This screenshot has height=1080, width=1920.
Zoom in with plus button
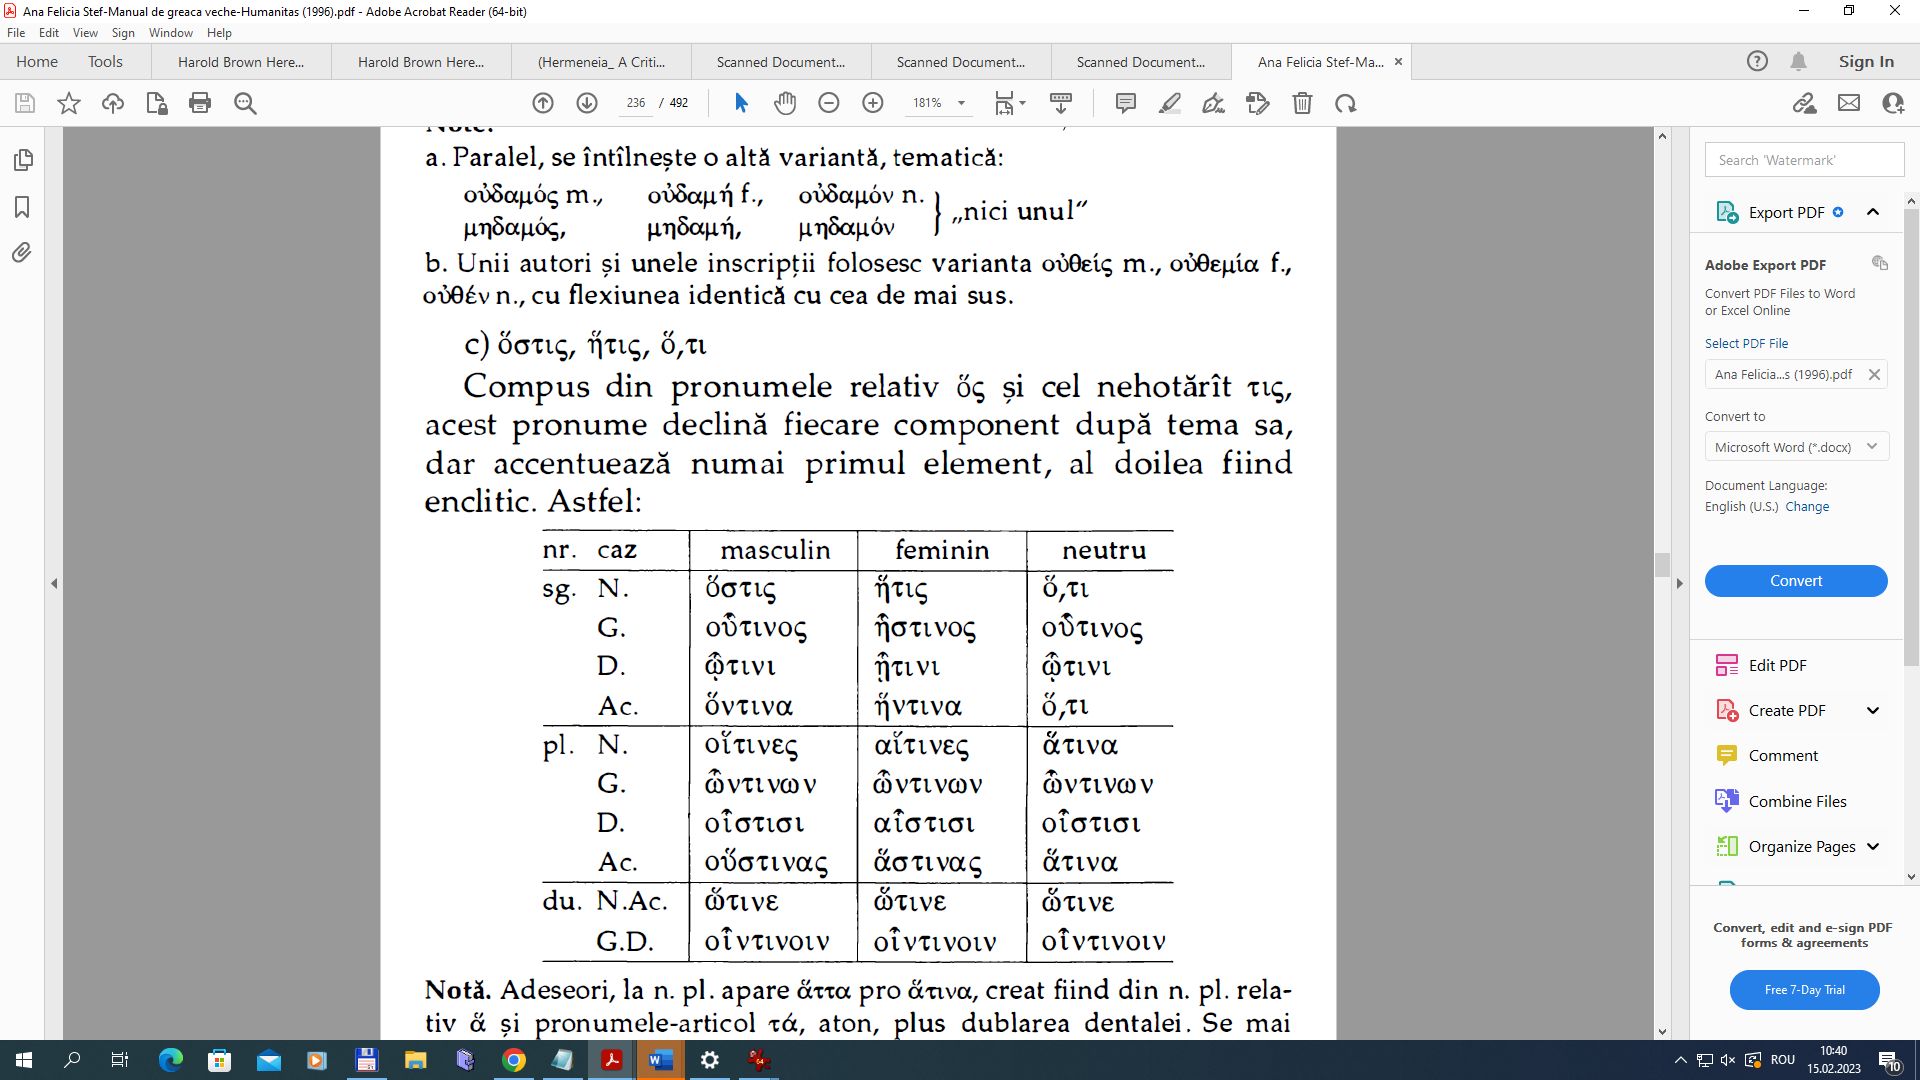[x=873, y=103]
